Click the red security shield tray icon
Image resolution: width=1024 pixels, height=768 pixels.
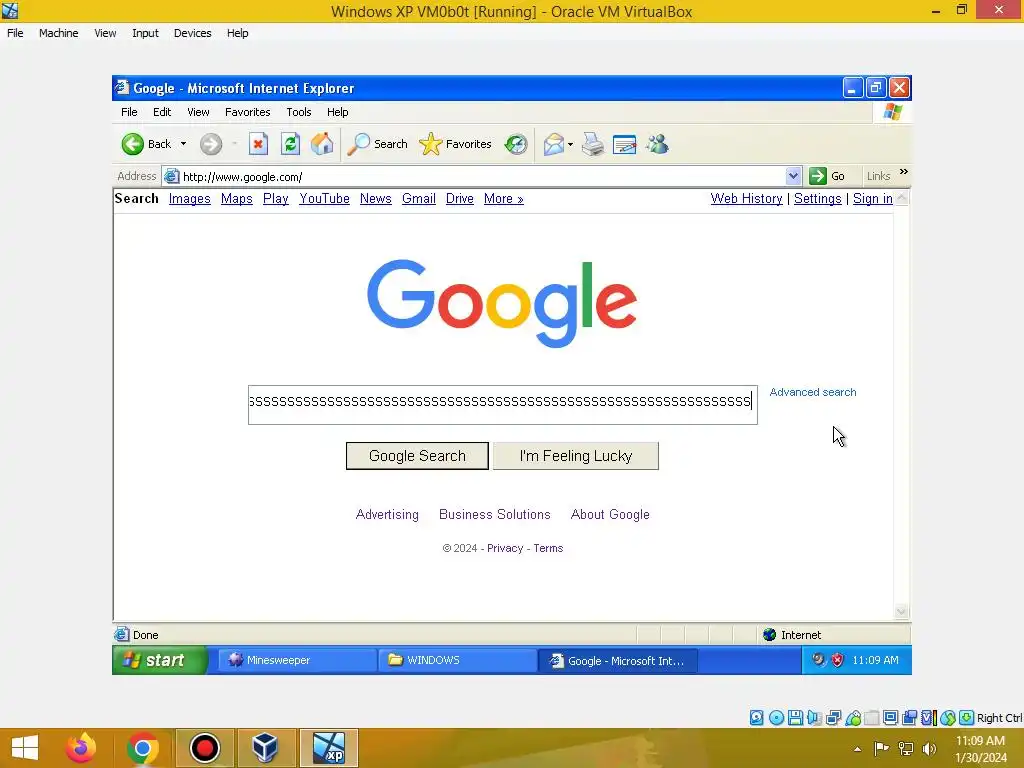tap(837, 660)
